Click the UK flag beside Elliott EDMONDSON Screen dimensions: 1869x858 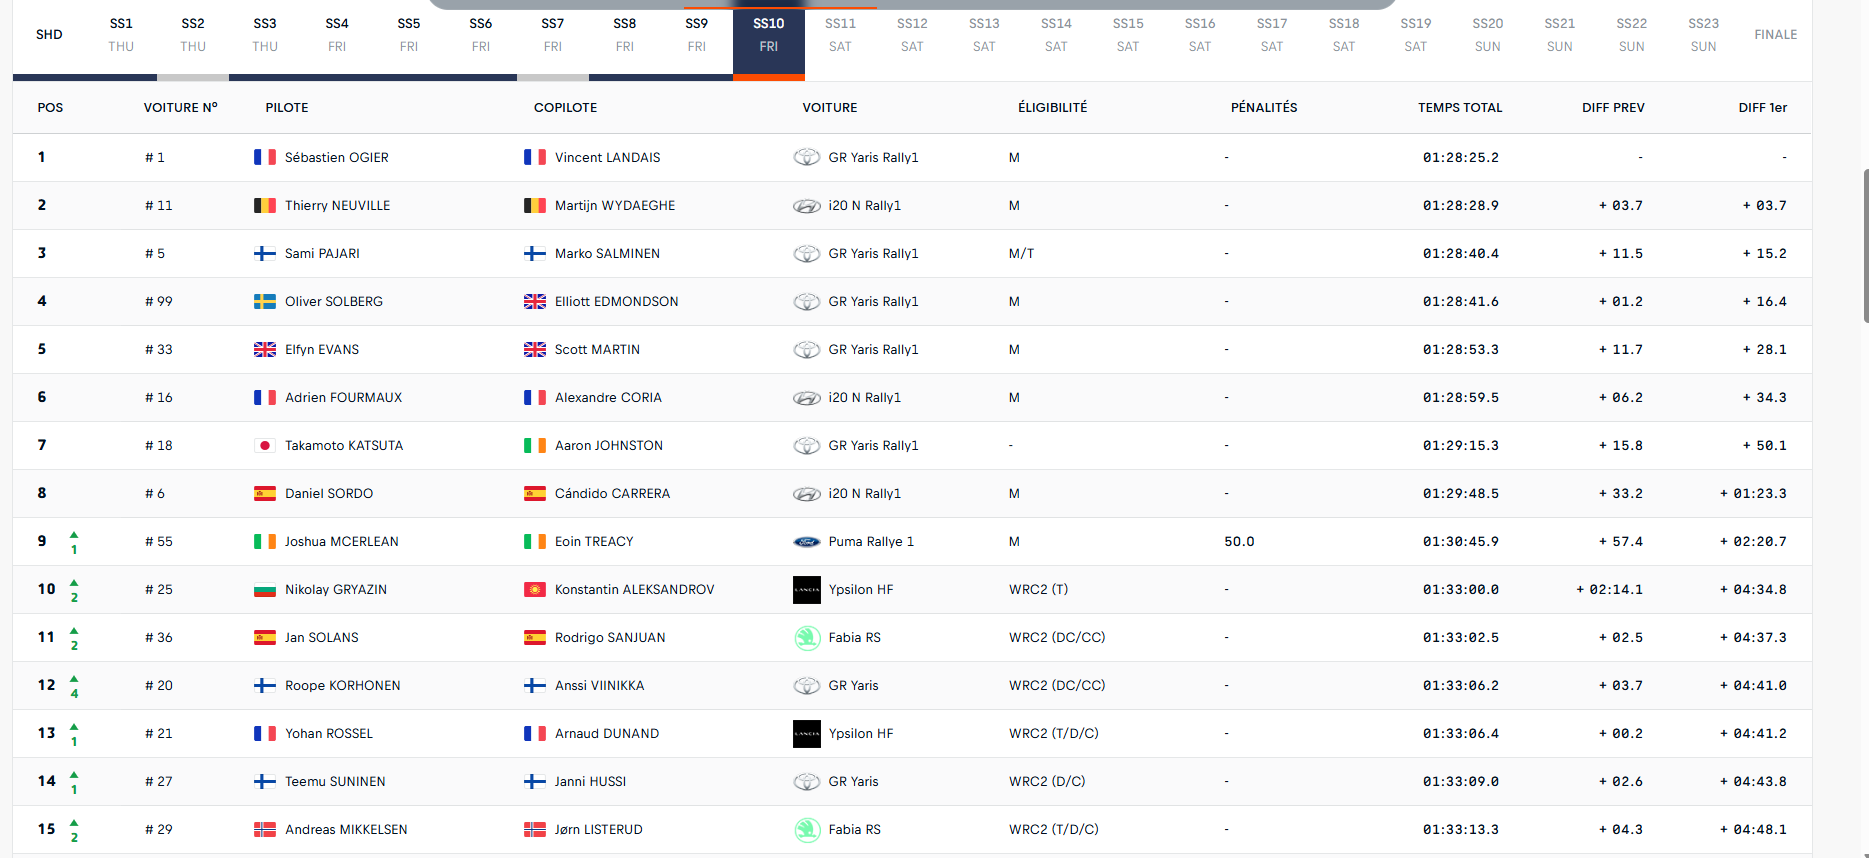pos(535,301)
